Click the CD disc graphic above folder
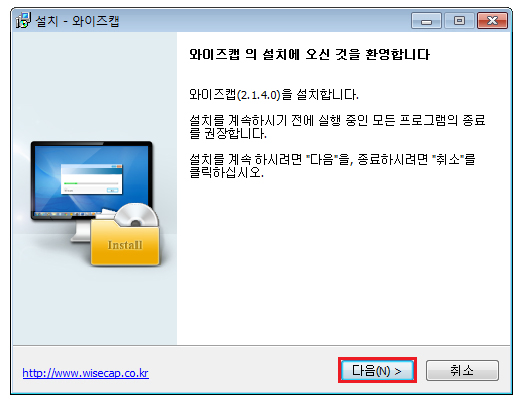This screenshot has height=402, width=524. tap(137, 215)
